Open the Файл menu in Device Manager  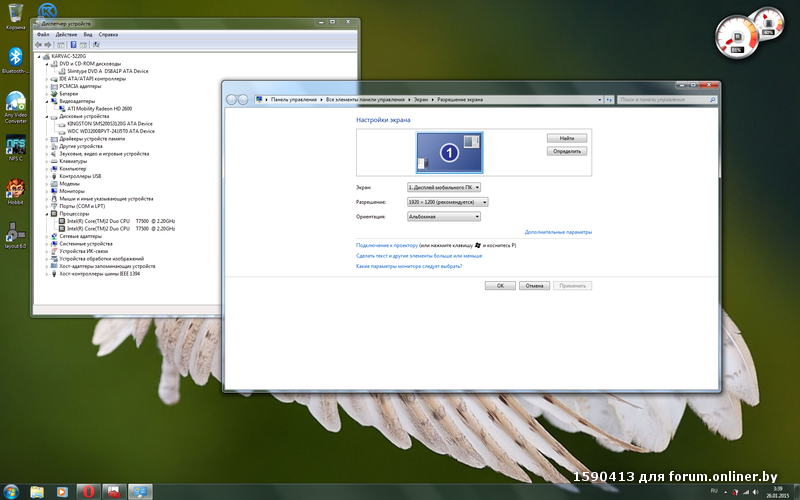43,34
